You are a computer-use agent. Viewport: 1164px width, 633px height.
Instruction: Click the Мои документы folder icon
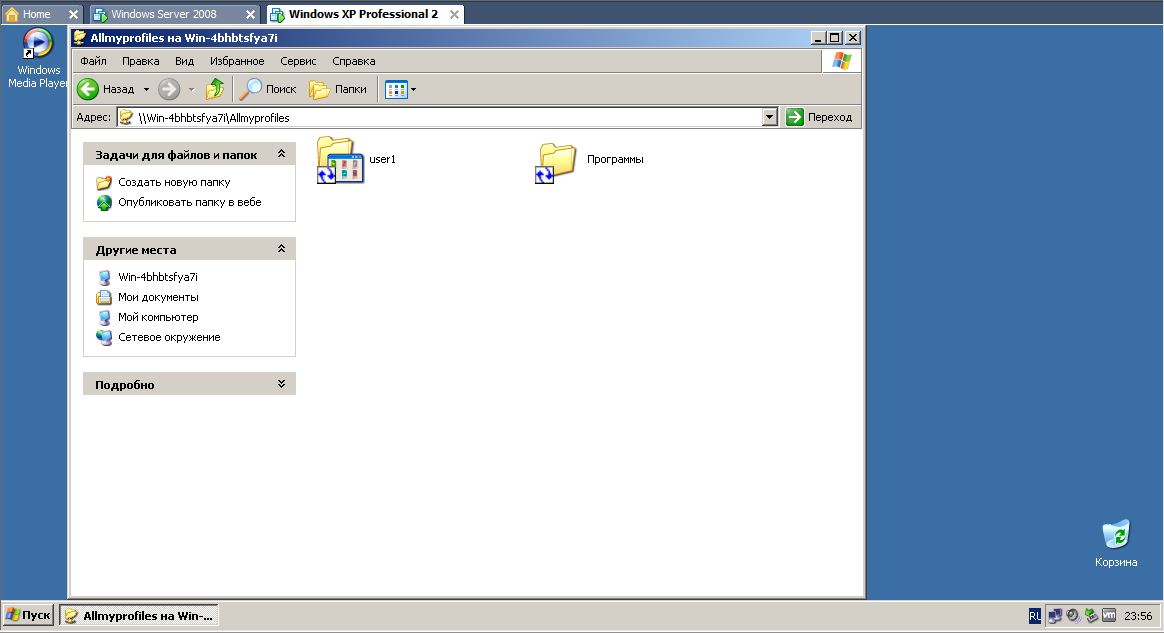coord(104,298)
